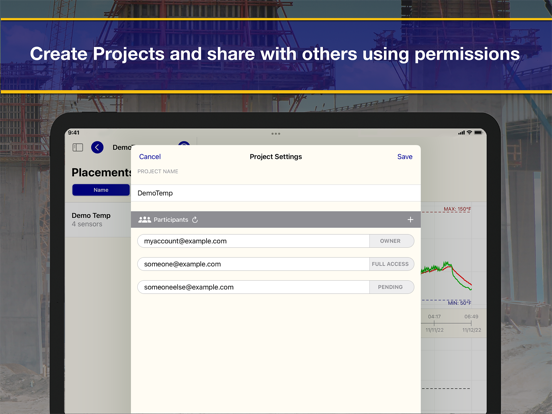Select the someoneelse@example.com email field
This screenshot has height=414, width=552.
pos(253,287)
